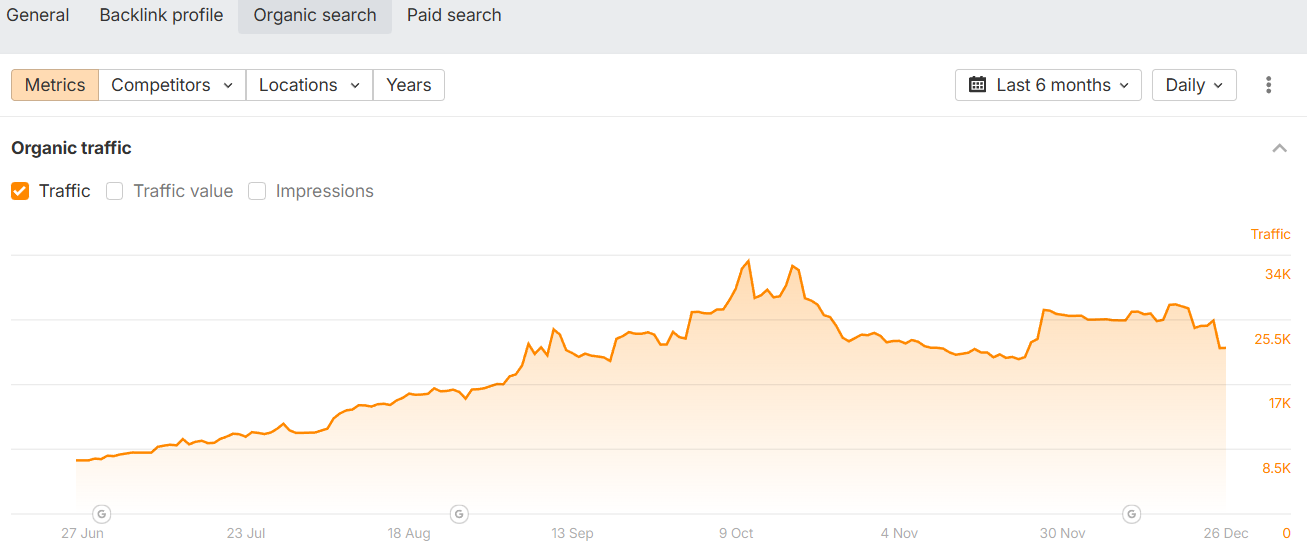
Task: Click the Years button
Action: coord(408,85)
